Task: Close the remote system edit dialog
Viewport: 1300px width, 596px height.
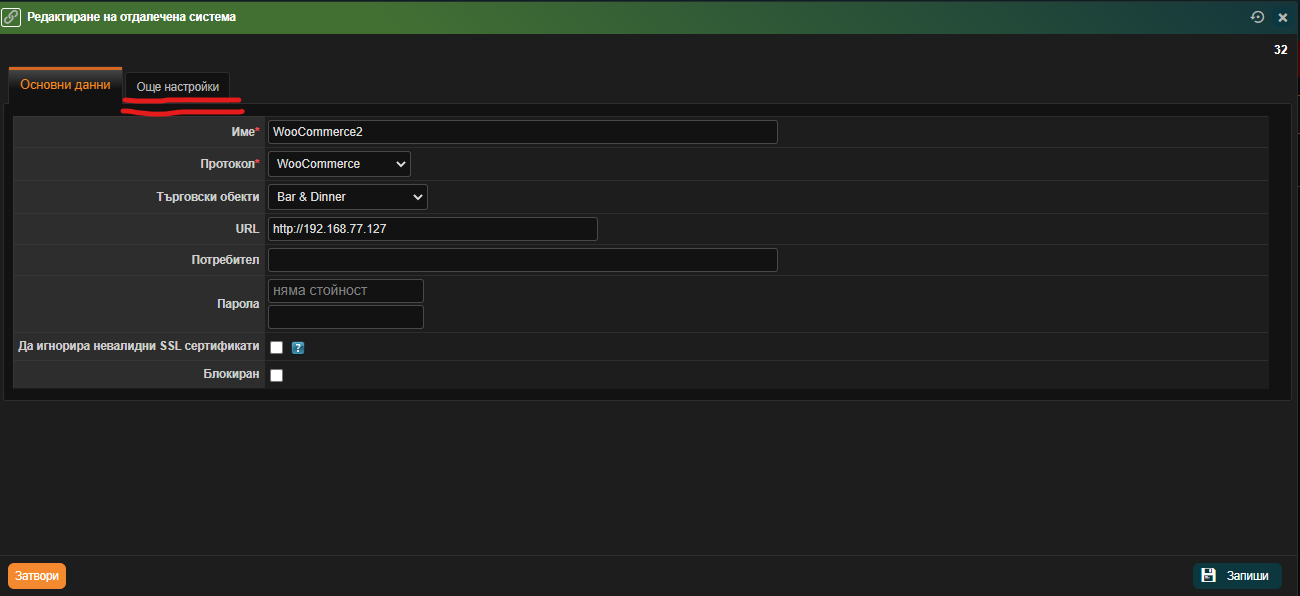Action: tap(1283, 17)
